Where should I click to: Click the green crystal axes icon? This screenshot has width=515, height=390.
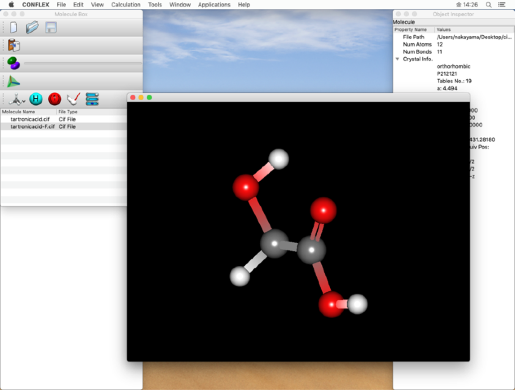[14, 81]
